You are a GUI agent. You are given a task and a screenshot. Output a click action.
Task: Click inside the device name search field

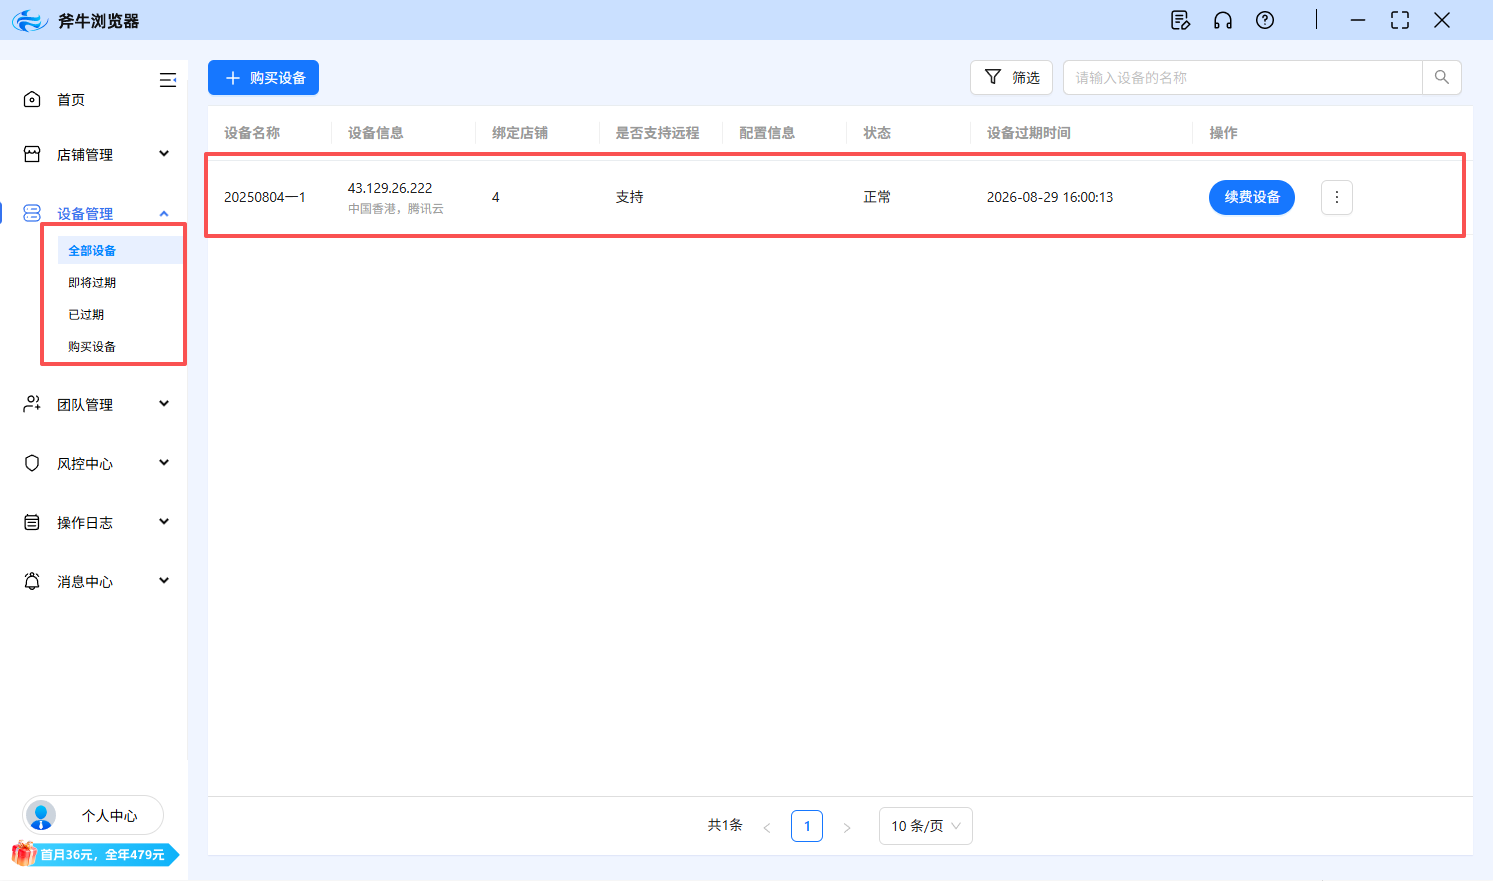pyautogui.click(x=1240, y=77)
